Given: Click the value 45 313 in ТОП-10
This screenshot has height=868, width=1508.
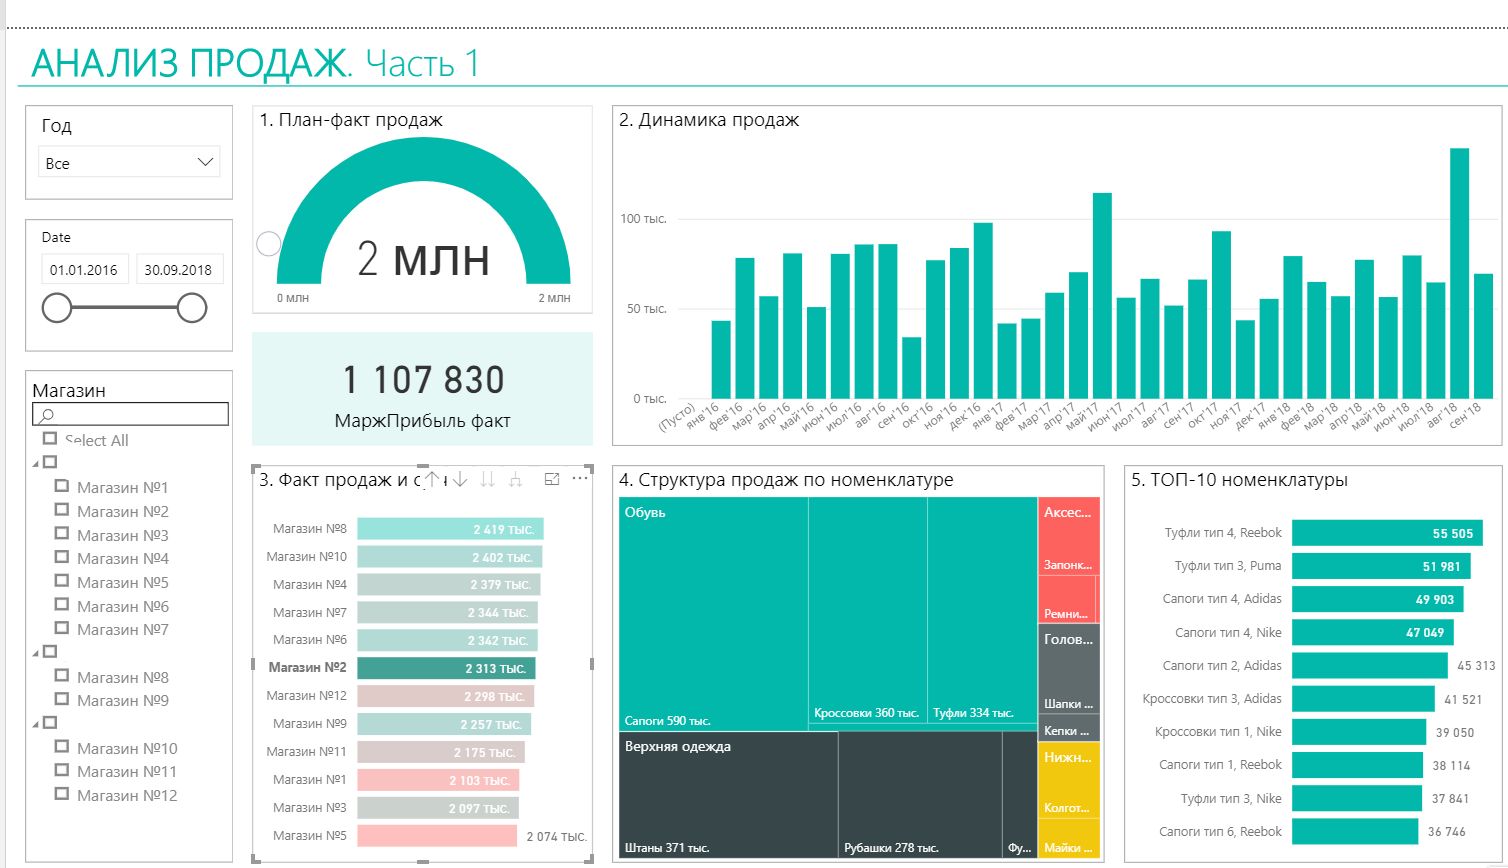Looking at the screenshot, I should pos(1476,665).
